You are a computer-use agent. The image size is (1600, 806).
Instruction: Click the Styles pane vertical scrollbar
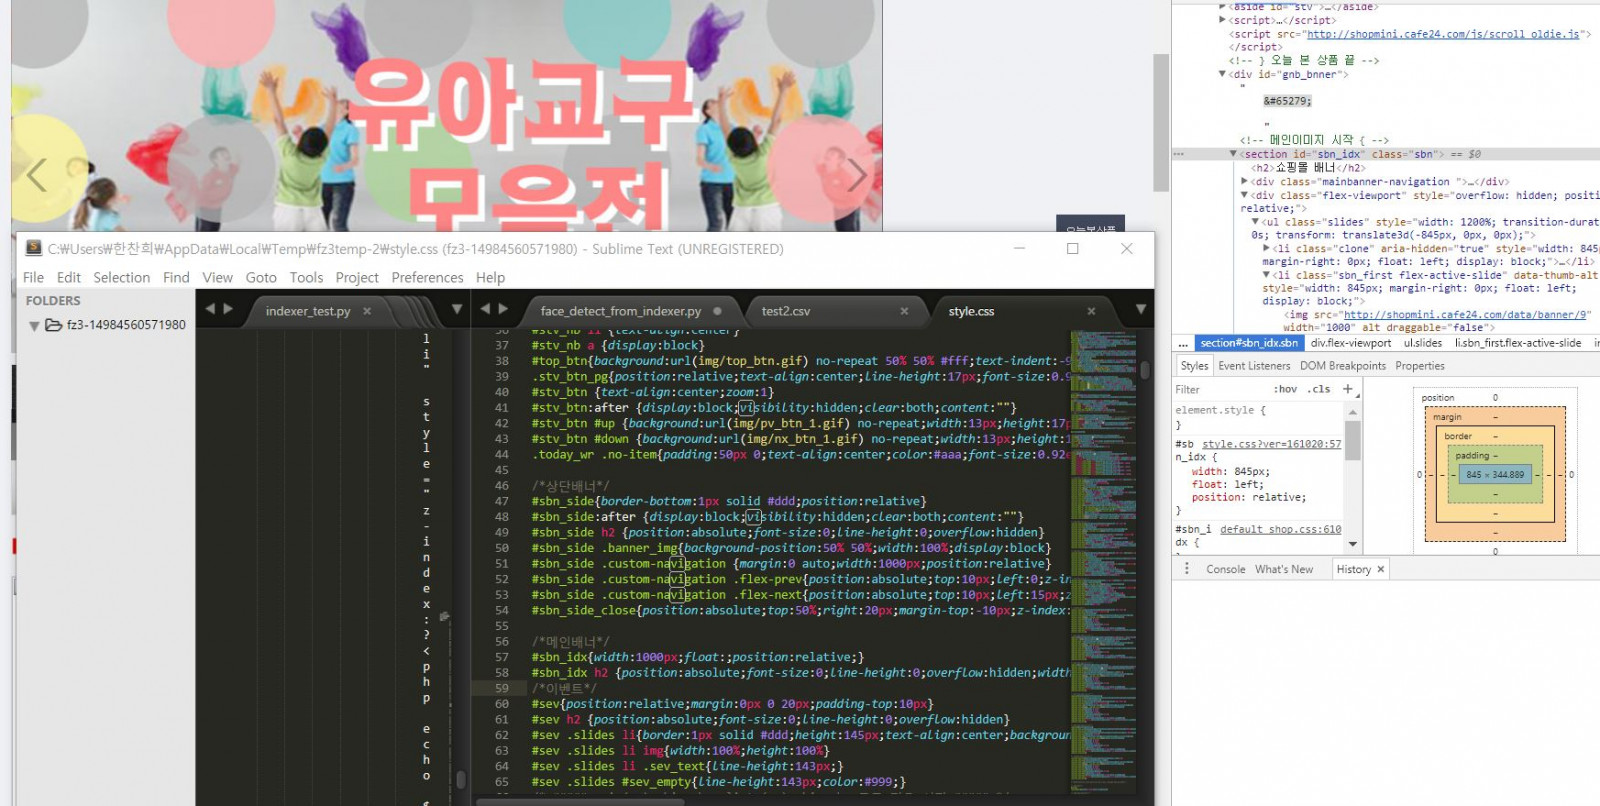tap(1353, 440)
